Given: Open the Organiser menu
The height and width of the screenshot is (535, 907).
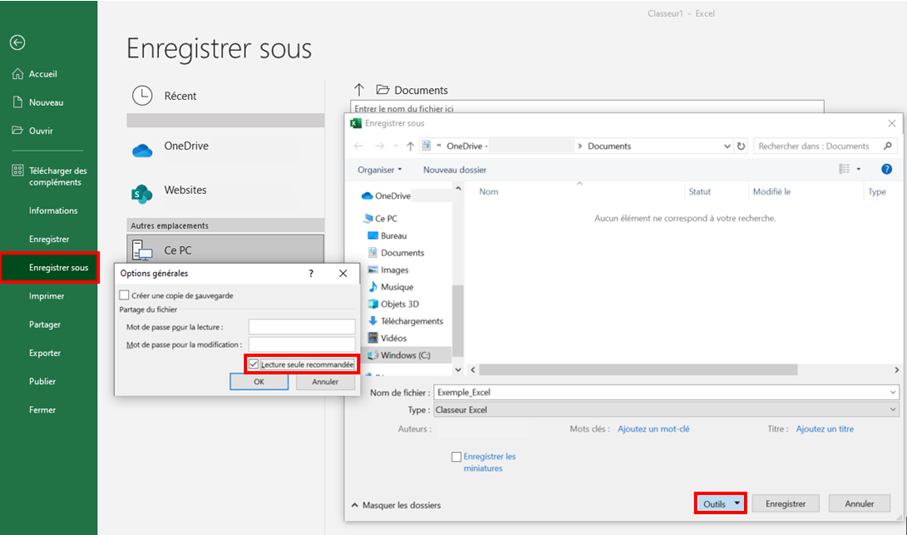Looking at the screenshot, I should pos(379,169).
